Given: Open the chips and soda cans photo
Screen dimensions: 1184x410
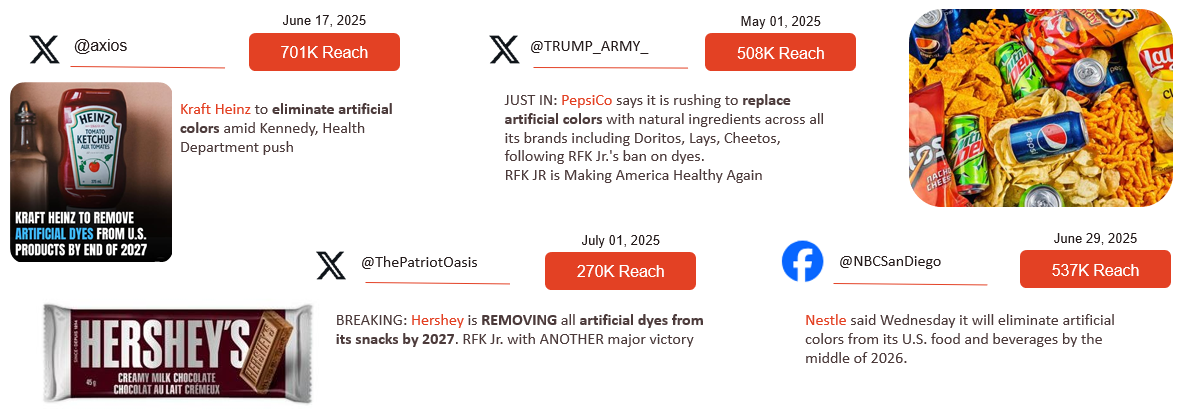Looking at the screenshot, I should [1040, 107].
